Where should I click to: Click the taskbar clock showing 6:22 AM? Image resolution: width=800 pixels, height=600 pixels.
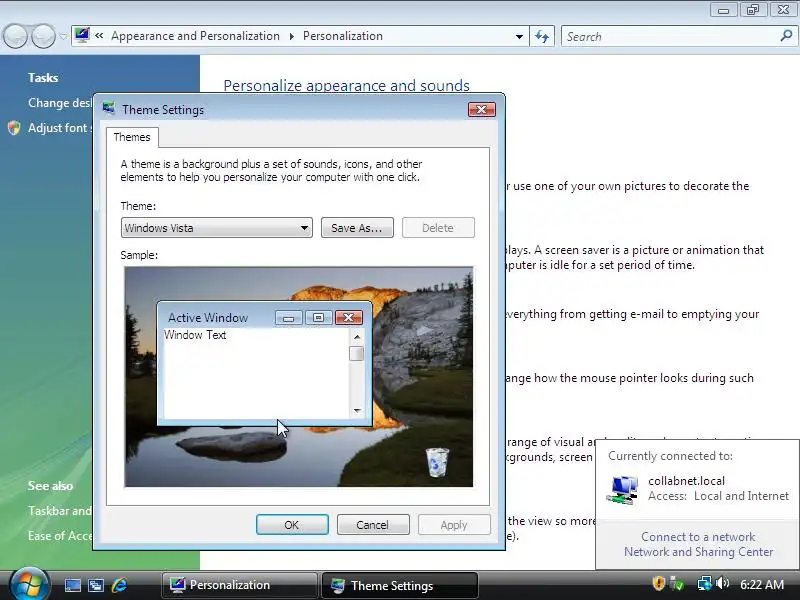(x=762, y=584)
